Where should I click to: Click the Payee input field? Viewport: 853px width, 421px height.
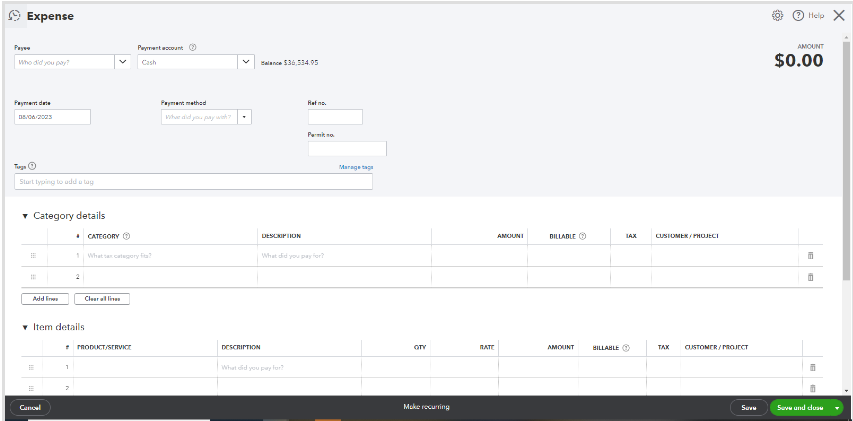pyautogui.click(x=65, y=62)
